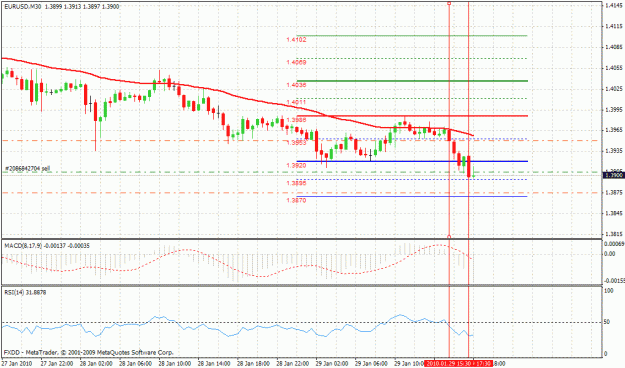Click the 1.4069 level label
This screenshot has width=625, height=368.
[296, 62]
